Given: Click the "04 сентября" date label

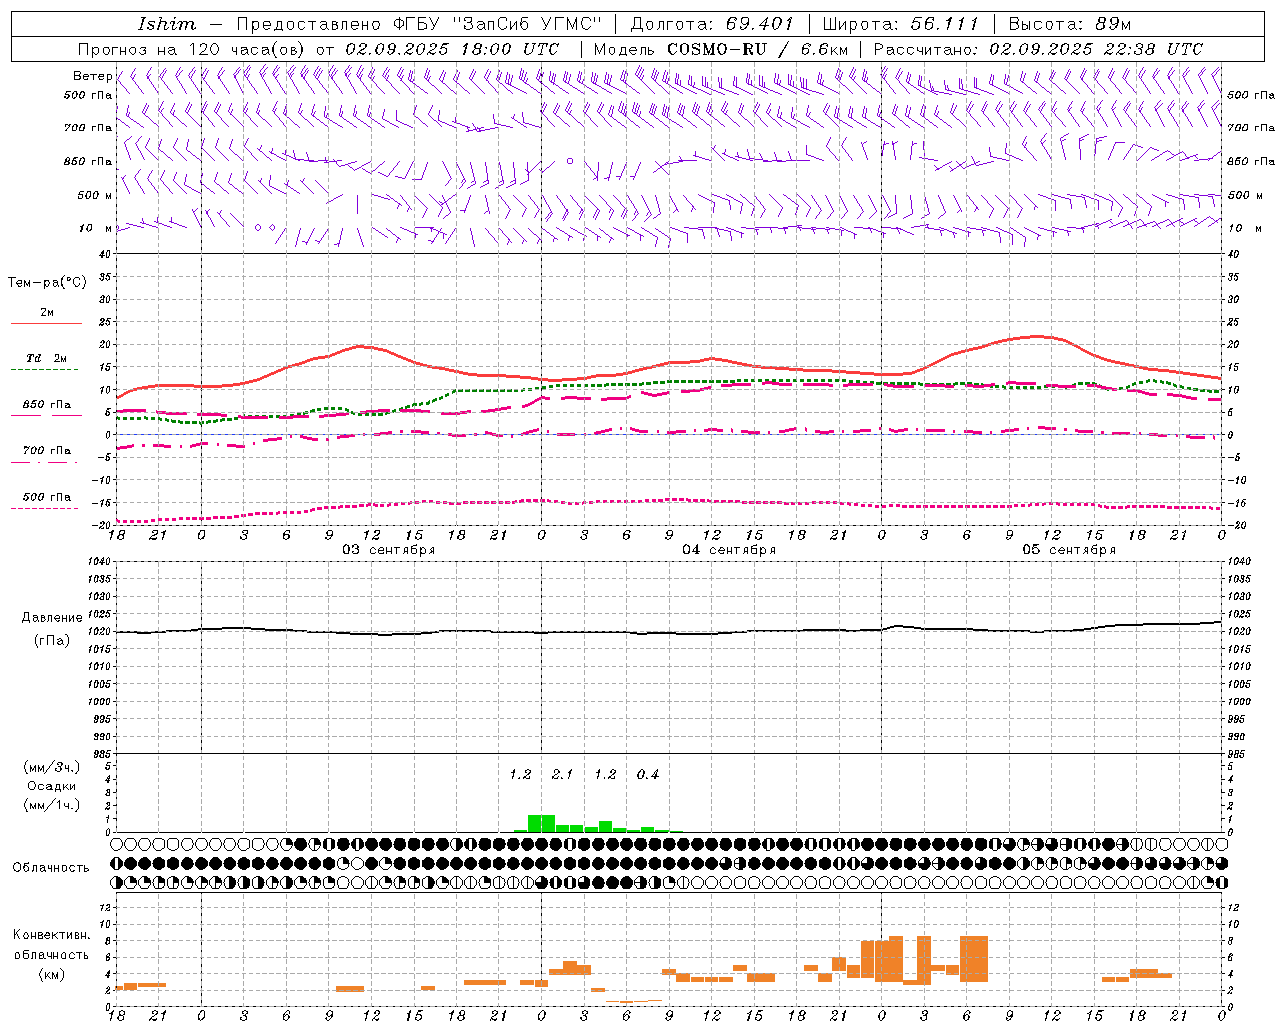Looking at the screenshot, I should 729,550.
